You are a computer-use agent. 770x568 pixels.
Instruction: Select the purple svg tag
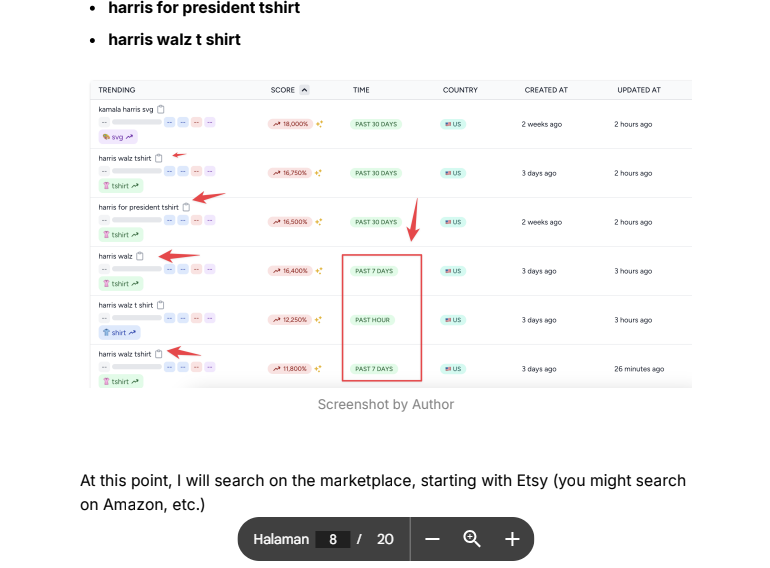(x=118, y=137)
